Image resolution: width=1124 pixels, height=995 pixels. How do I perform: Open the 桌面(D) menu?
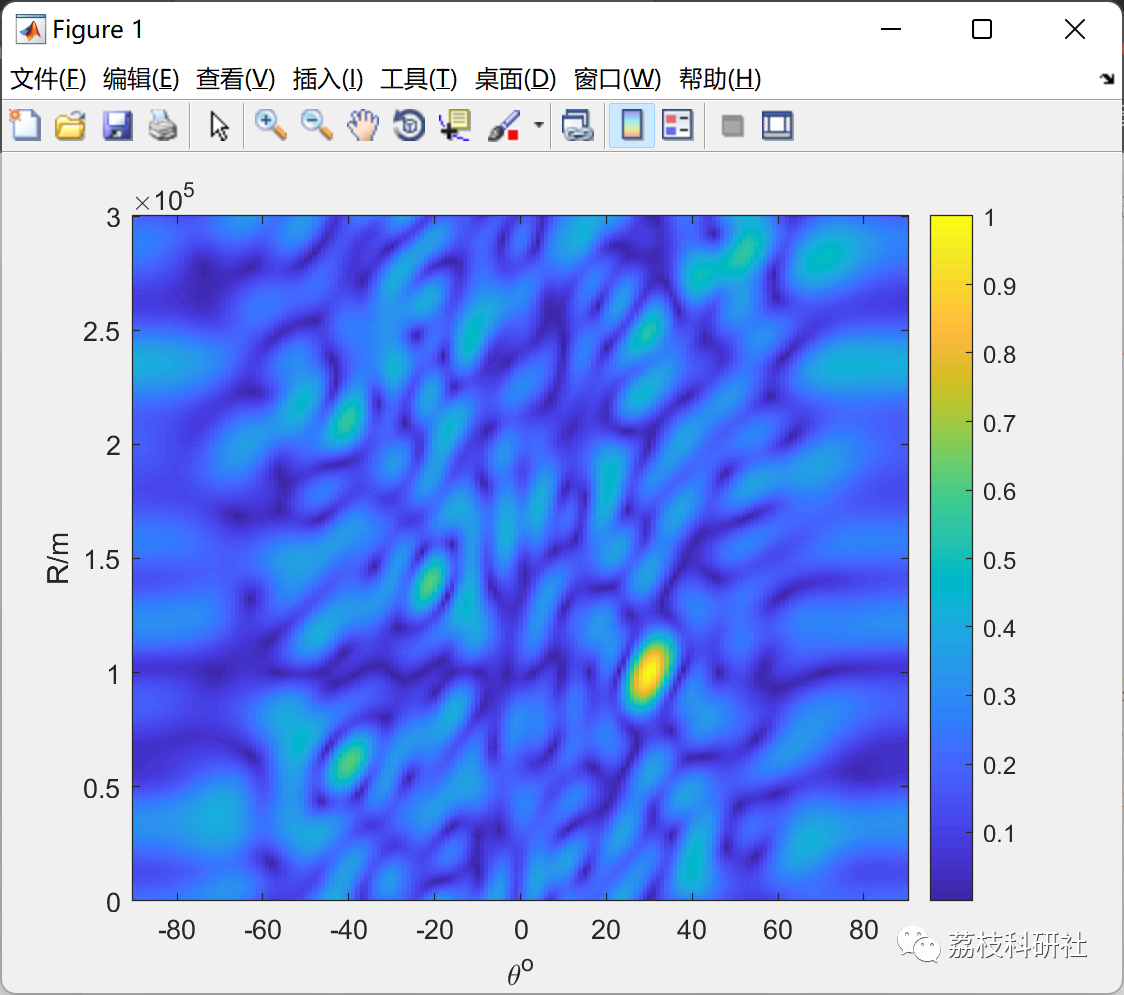coord(515,79)
